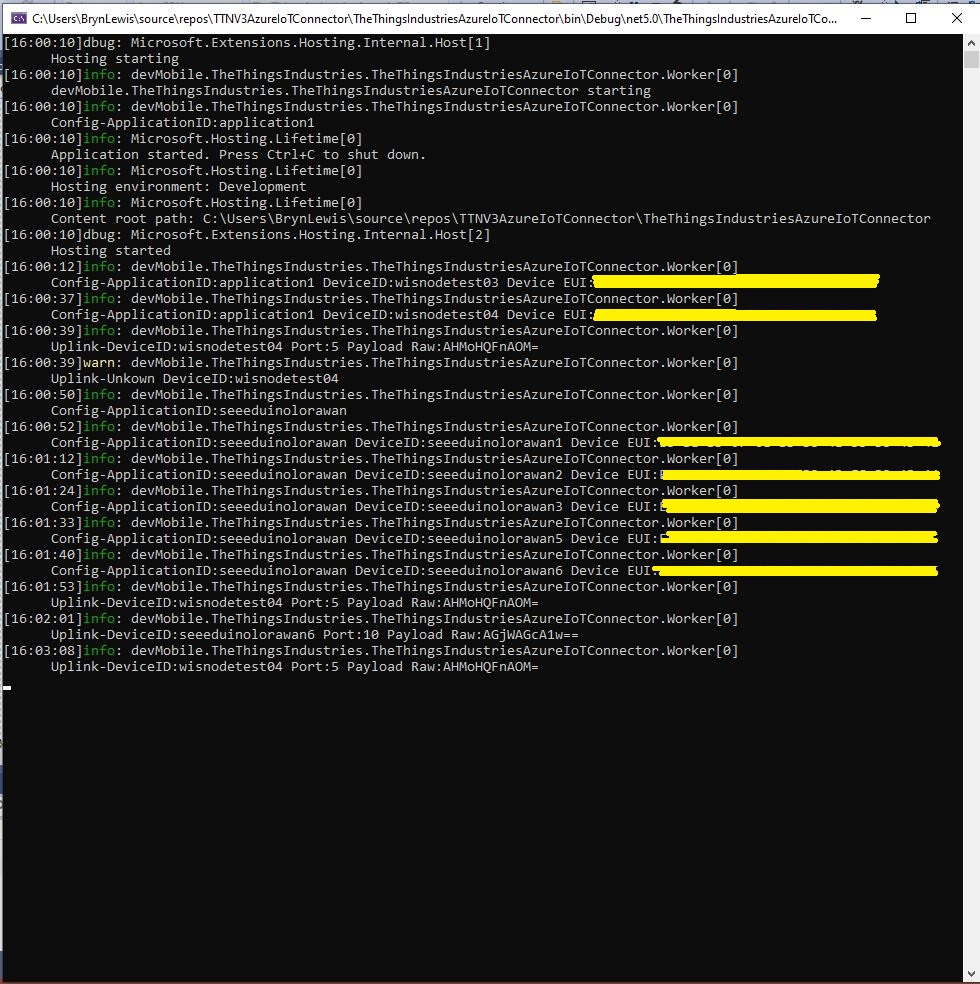Click the console app icon in title bar
Screen dimensions: 980x984
click(x=17, y=18)
